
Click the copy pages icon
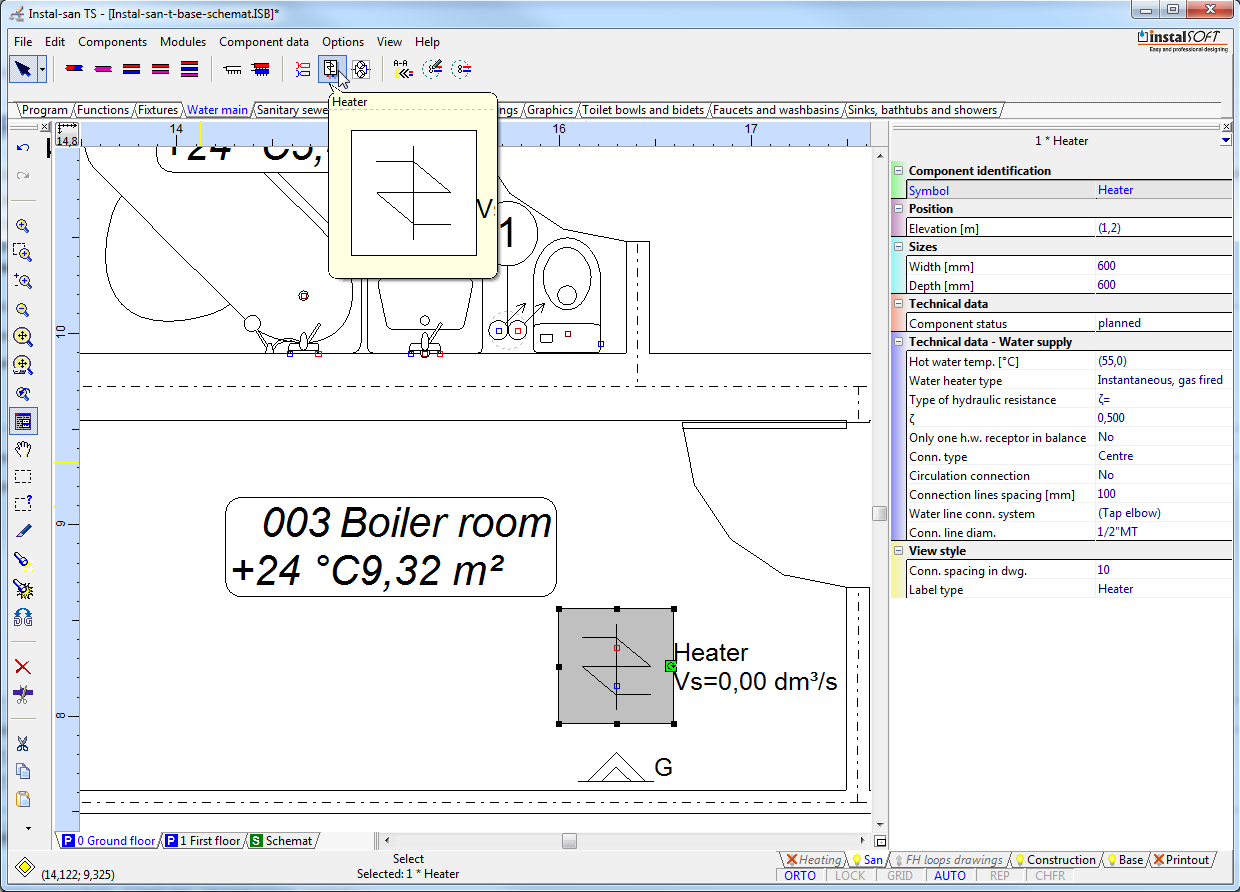(23, 772)
